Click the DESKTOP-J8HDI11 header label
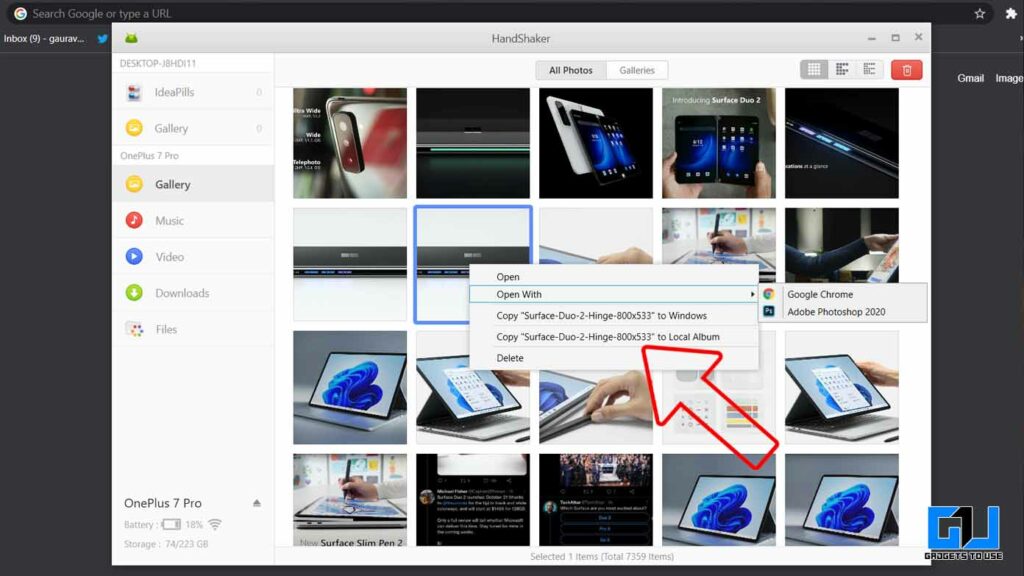 (x=158, y=63)
